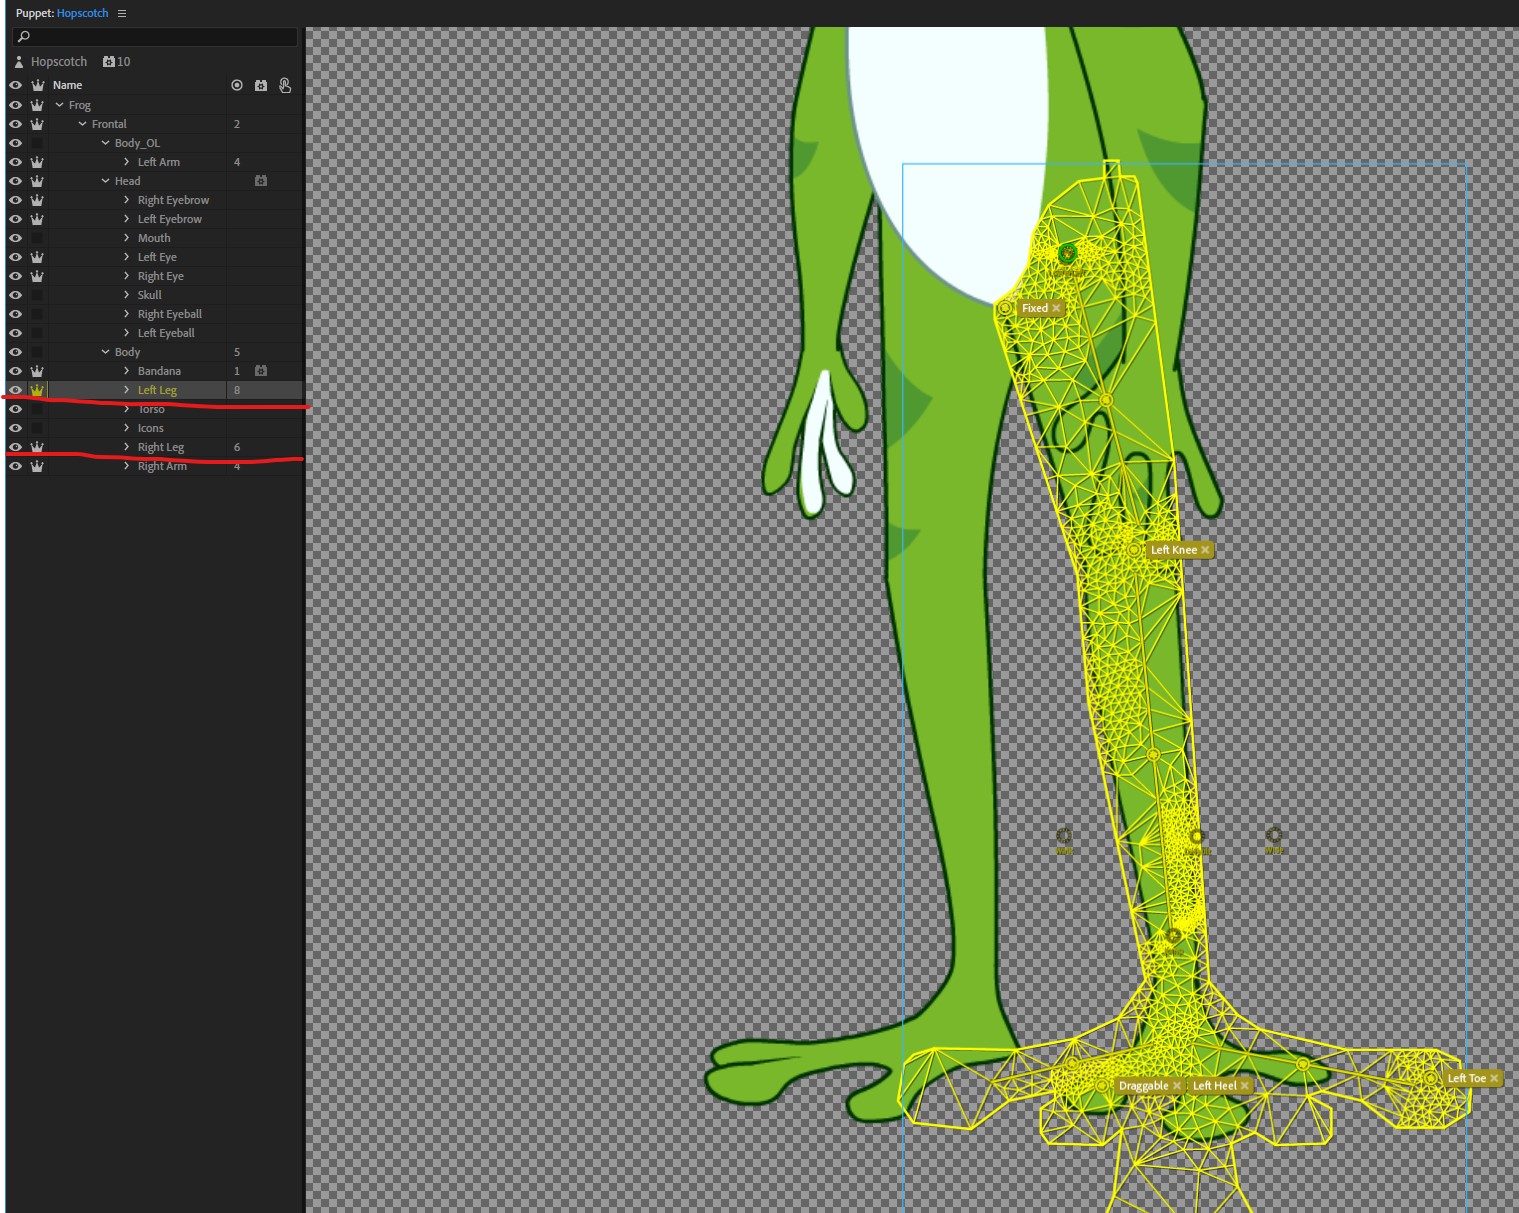Click the camera badge next to Head layer
Viewport: 1519px width, 1213px height.
(x=260, y=180)
